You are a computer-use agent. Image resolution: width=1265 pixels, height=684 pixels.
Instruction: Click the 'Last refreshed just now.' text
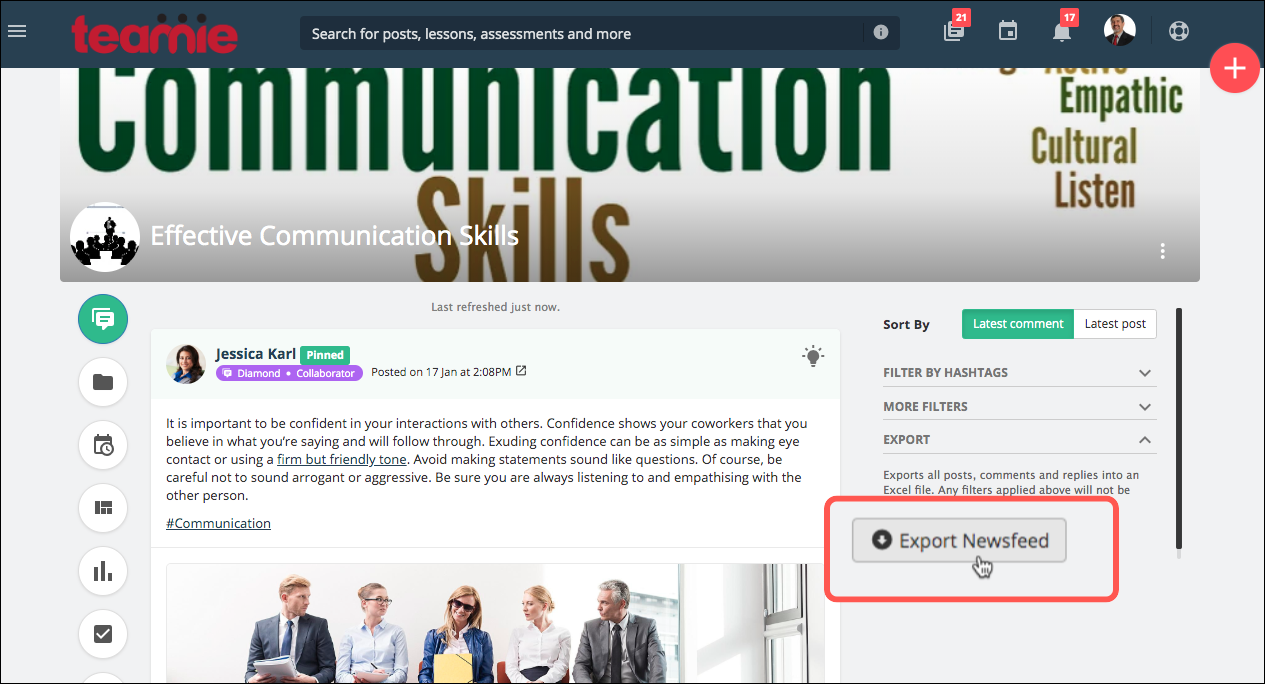(495, 307)
